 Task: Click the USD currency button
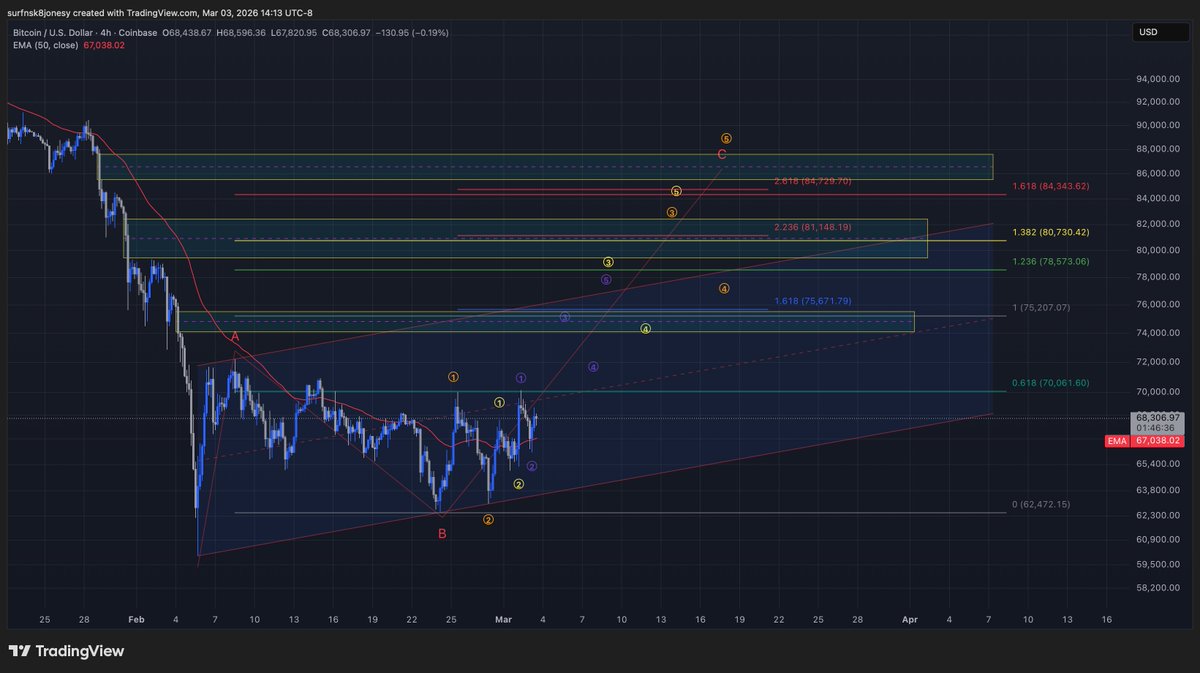click(x=1161, y=32)
